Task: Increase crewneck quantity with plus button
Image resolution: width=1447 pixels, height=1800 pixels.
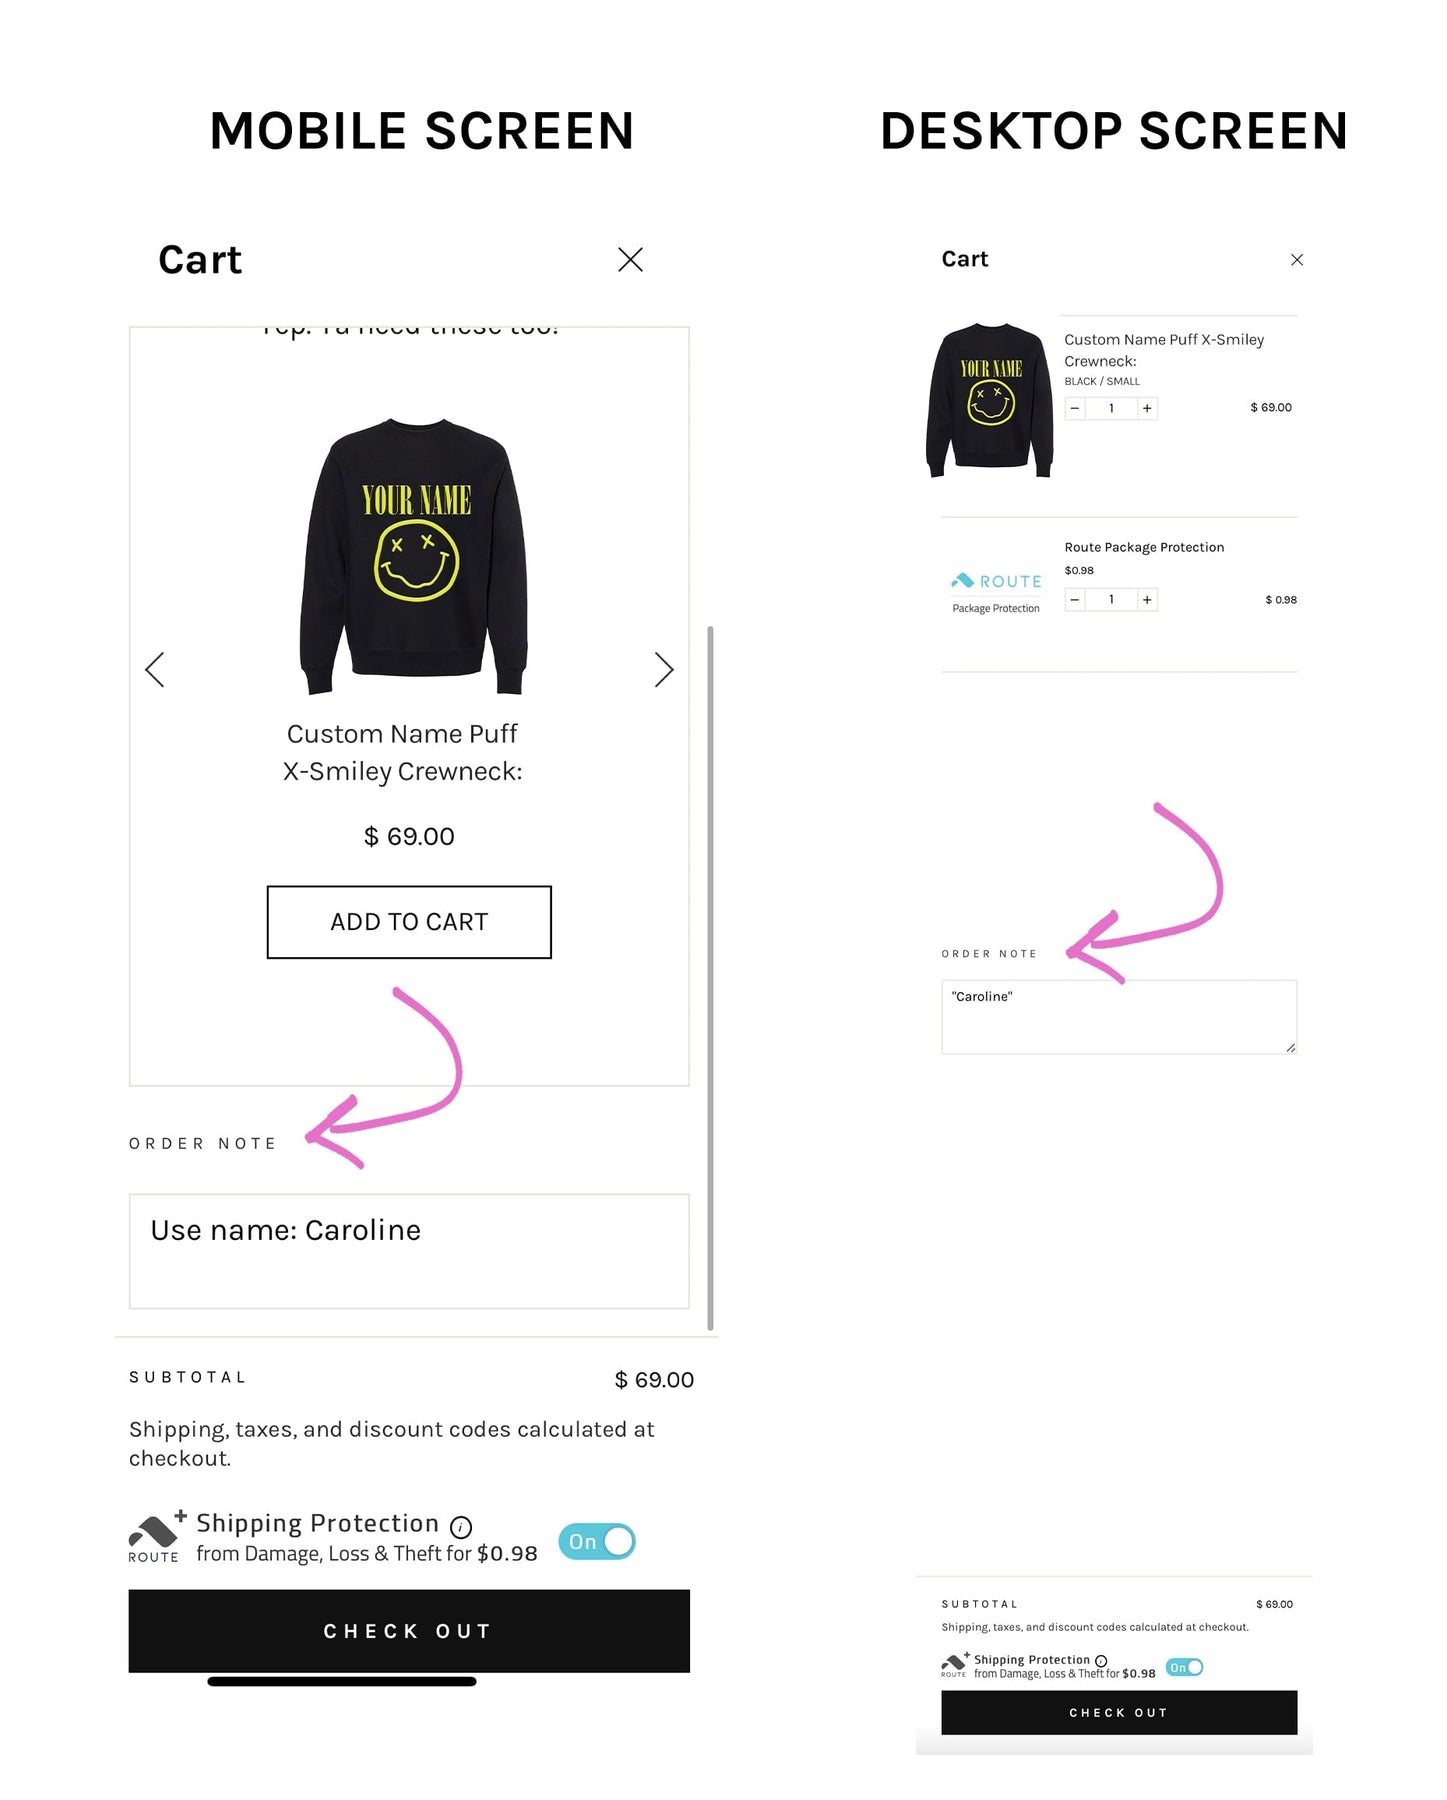Action: coord(1147,408)
